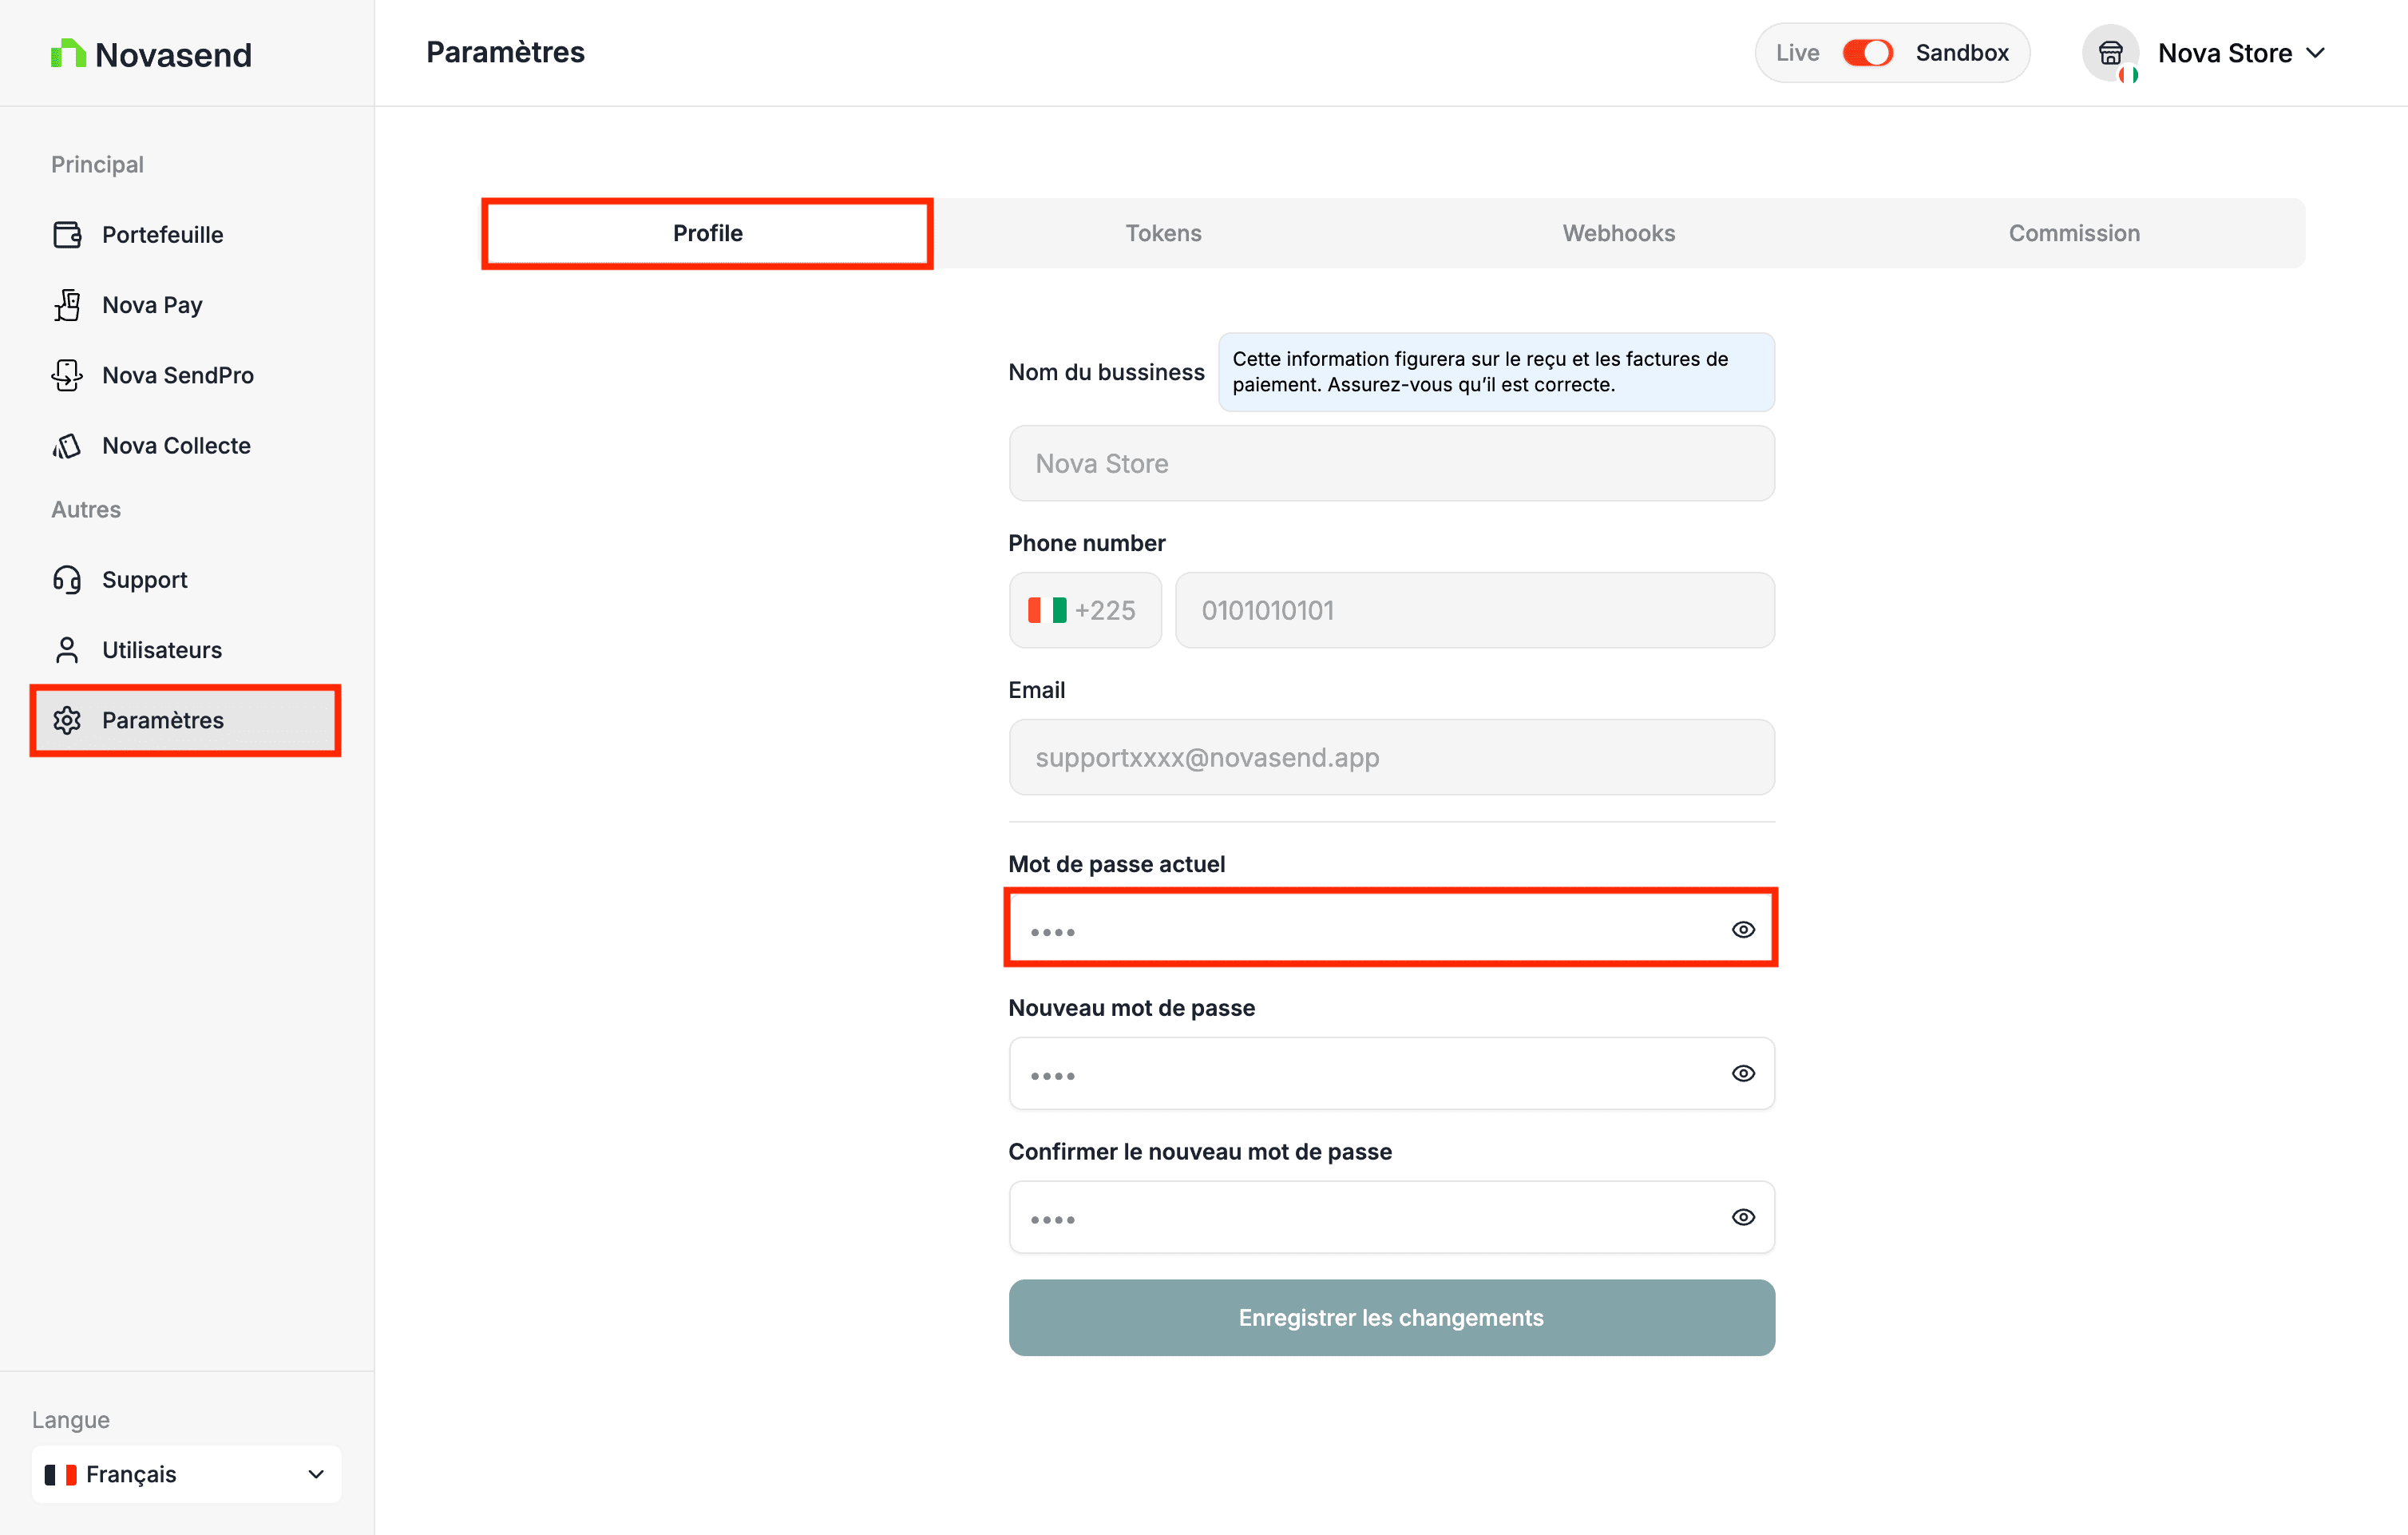Click the Novasend brand name text

174,54
